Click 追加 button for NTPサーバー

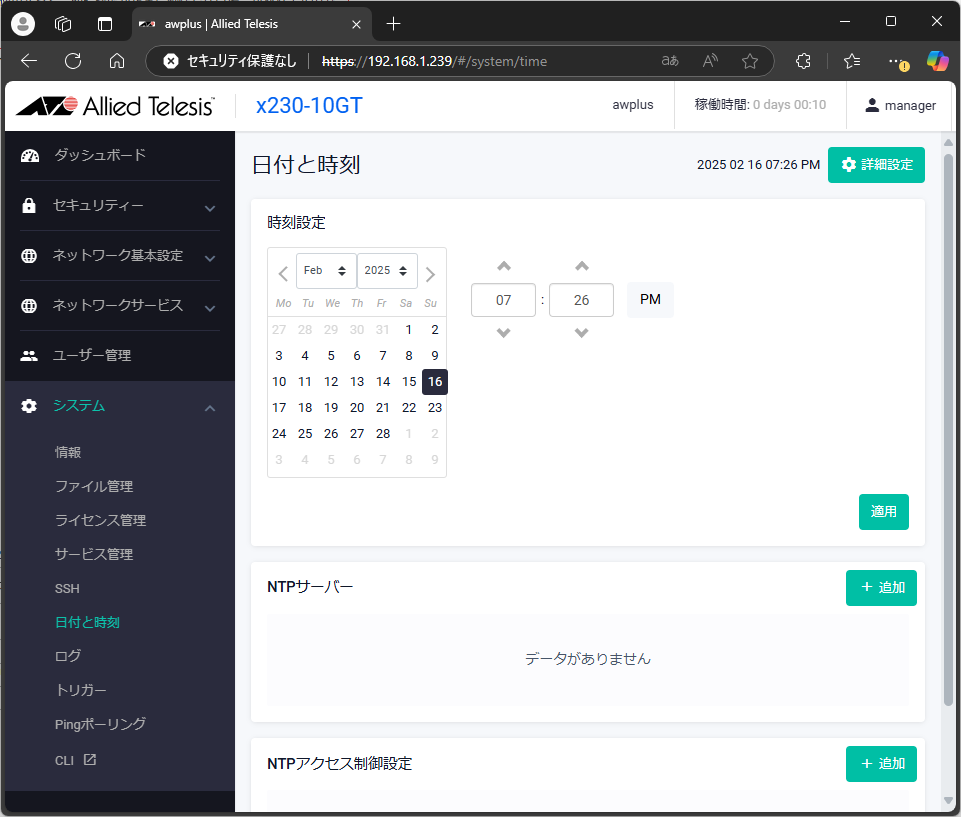(x=881, y=588)
